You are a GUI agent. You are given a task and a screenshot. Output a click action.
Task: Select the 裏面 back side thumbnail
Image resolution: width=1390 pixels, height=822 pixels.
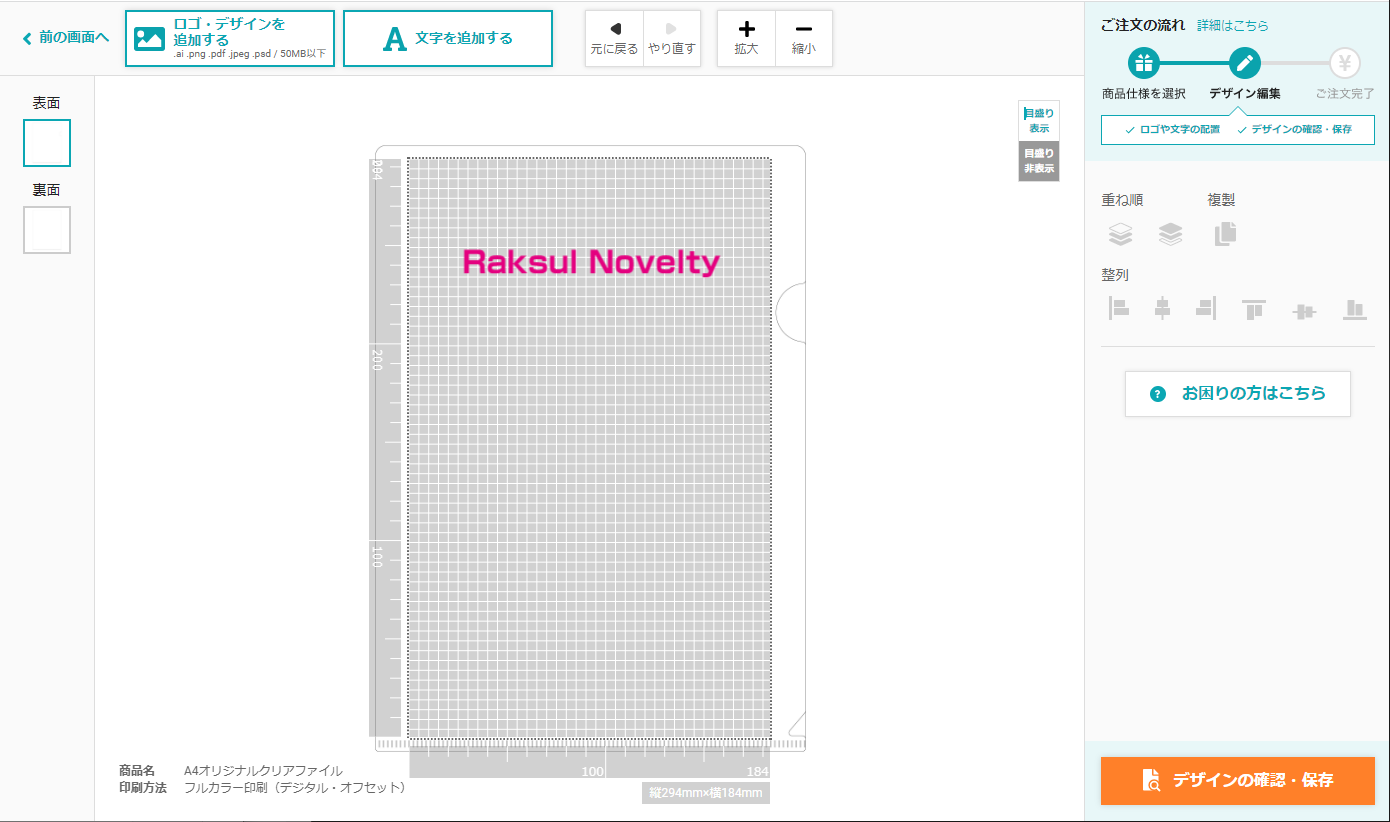(47, 230)
